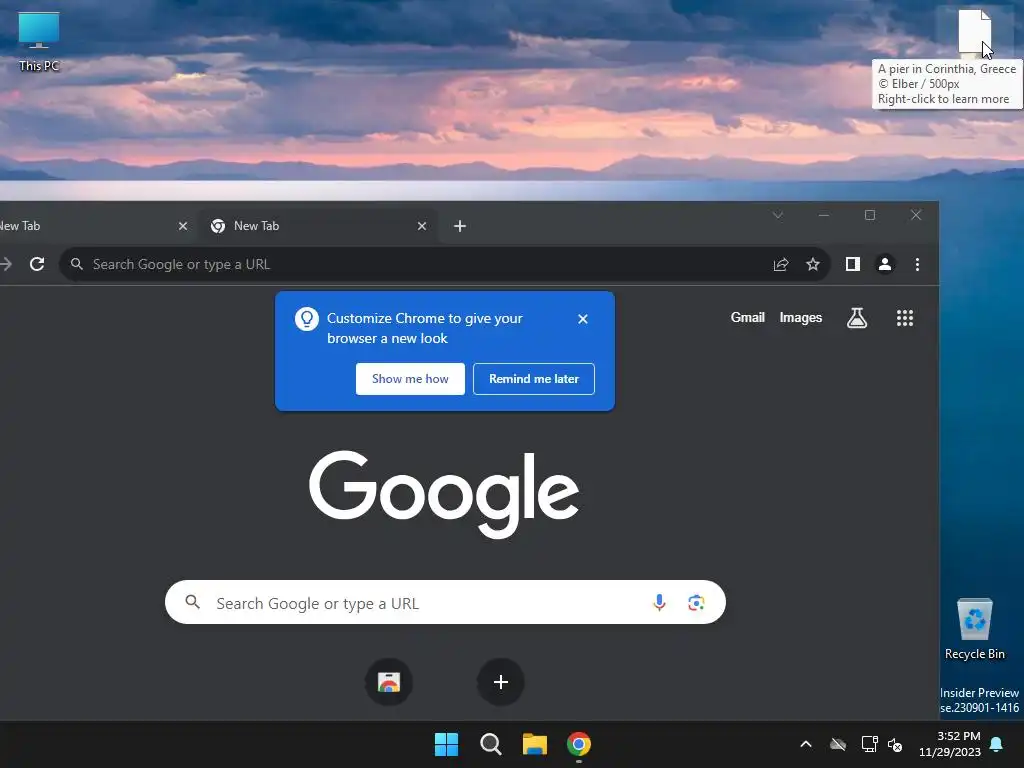Screen dimensions: 1024x768
Task: Click Show me how
Action: point(410,379)
